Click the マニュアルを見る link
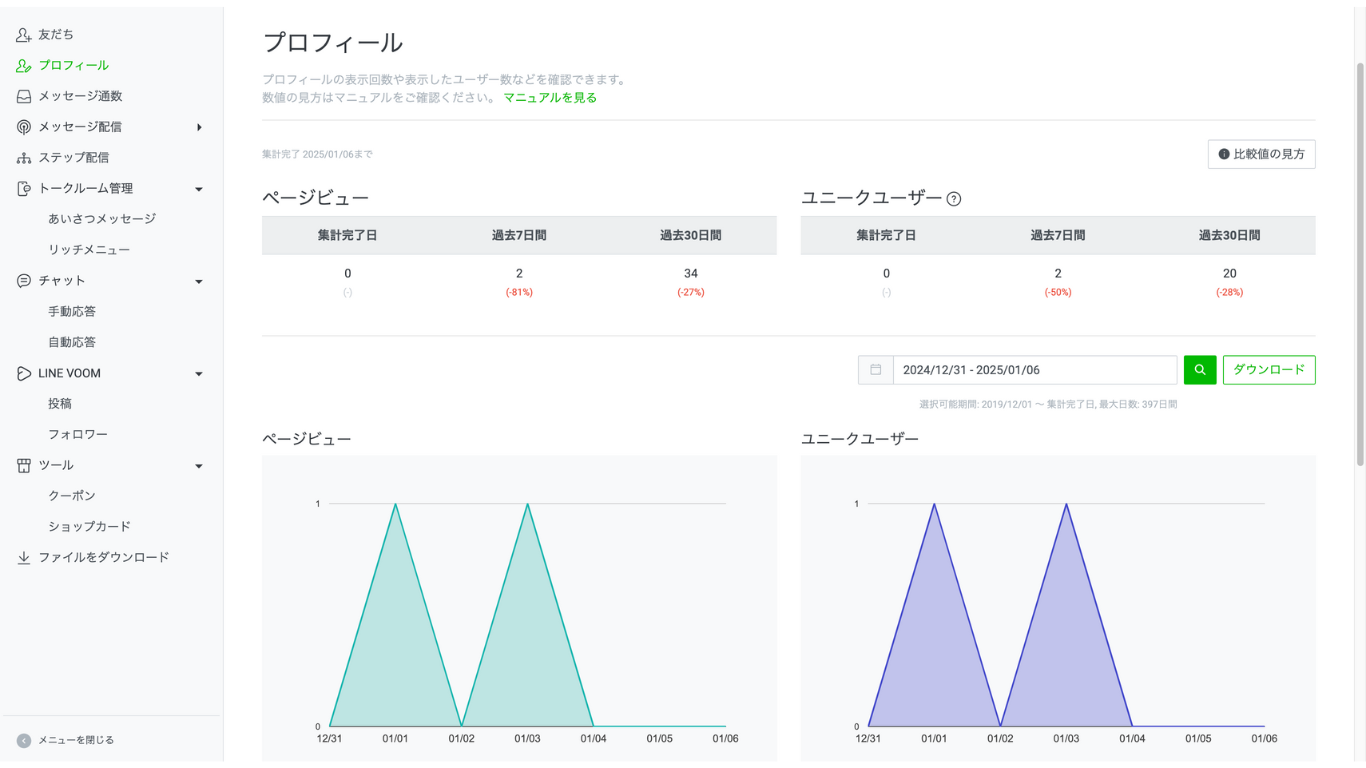 [x=550, y=98]
